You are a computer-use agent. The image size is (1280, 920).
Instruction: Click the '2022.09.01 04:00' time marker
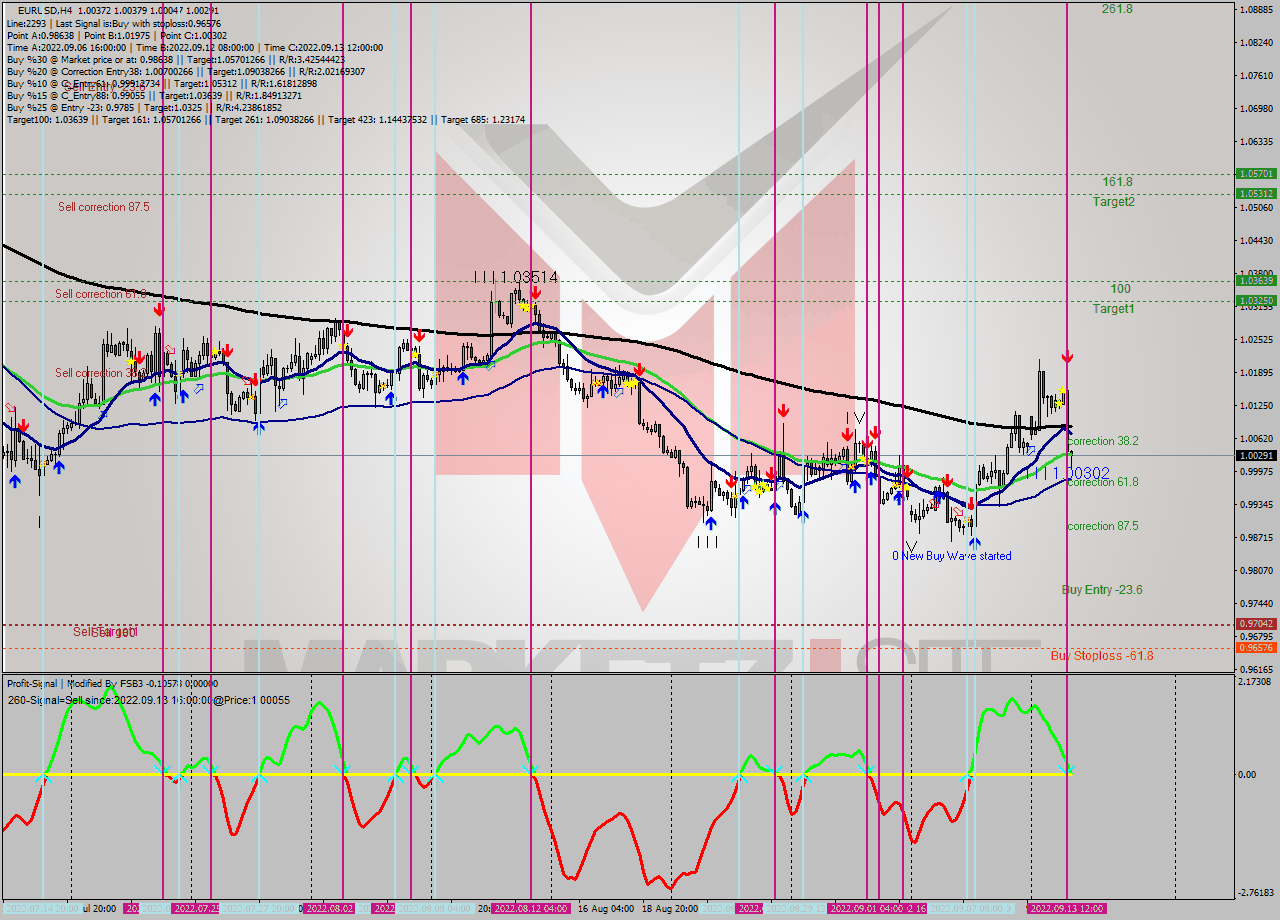point(866,909)
